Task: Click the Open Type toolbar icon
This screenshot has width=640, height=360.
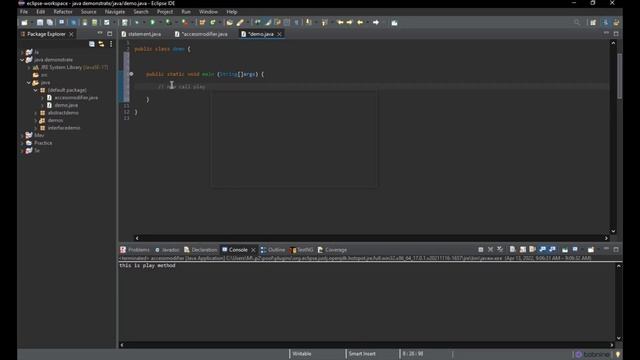Action: (229, 22)
